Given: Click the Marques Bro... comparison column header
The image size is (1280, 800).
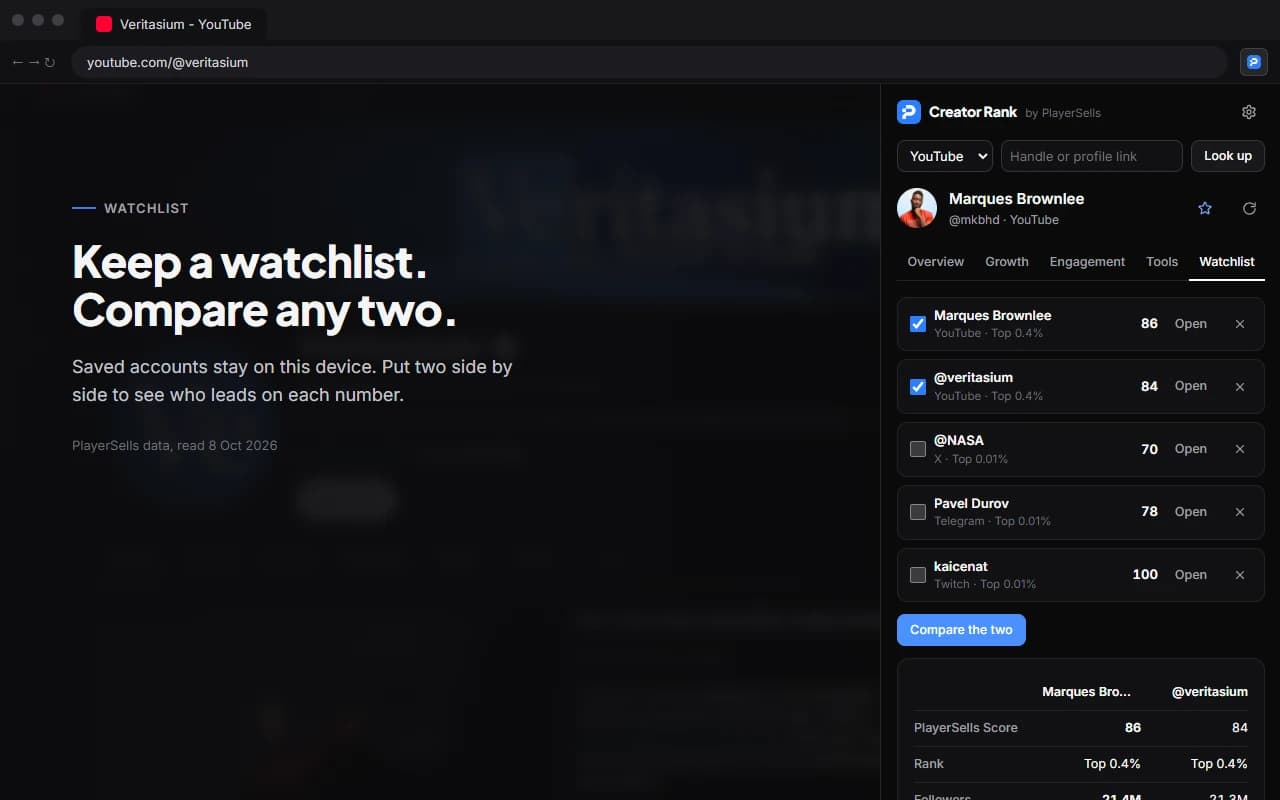Looking at the screenshot, I should pos(1086,692).
